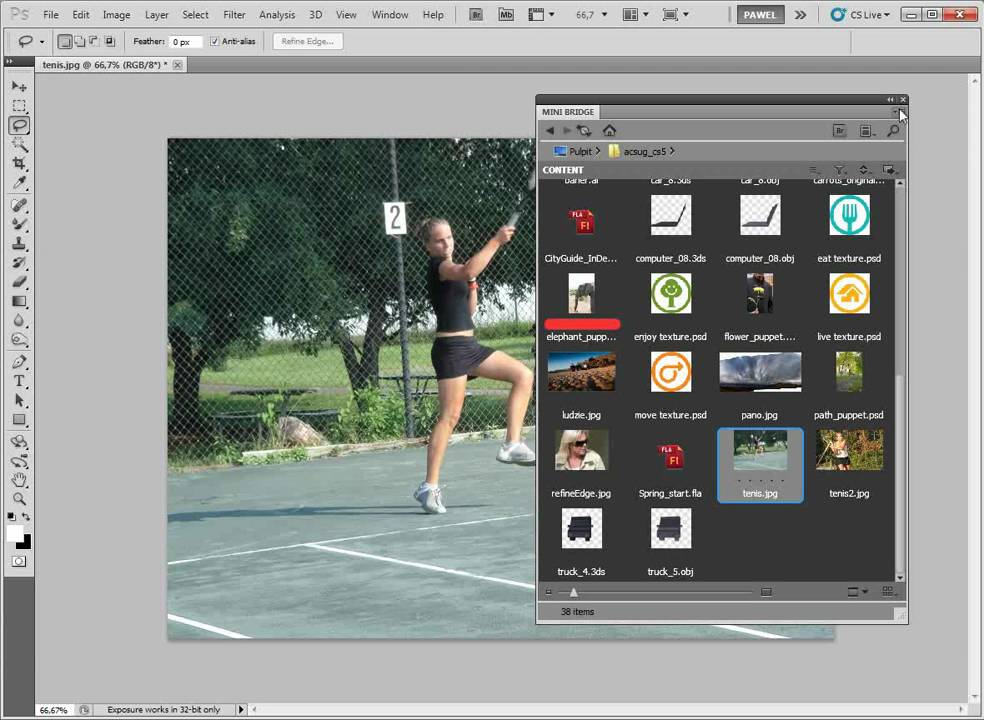Screen dimensions: 984x720
Task: Reset default foreground and background colors
Action: tap(11, 517)
